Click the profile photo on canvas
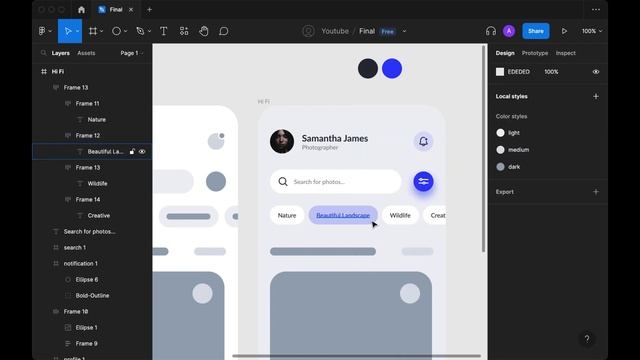Viewport: 640px width, 360px height. pyautogui.click(x=282, y=141)
